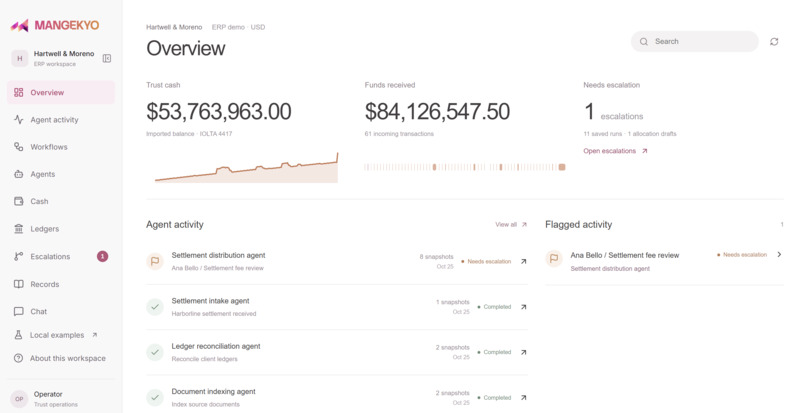
Task: Click the Agents robot icon
Action: 19,174
